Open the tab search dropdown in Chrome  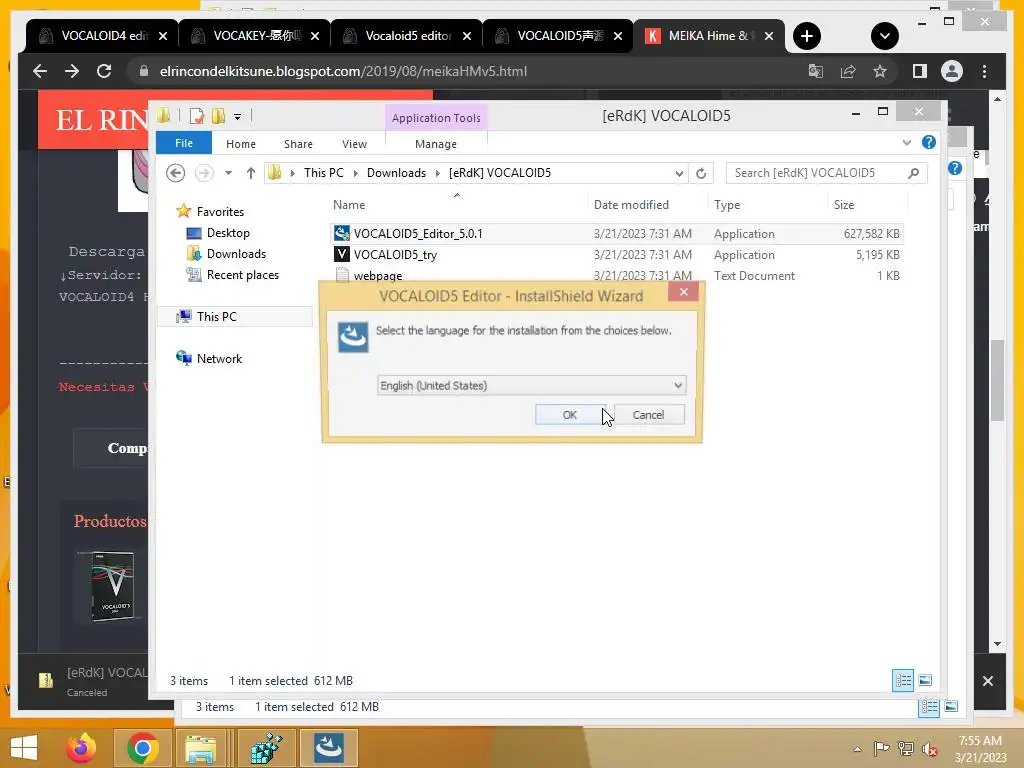(x=884, y=36)
